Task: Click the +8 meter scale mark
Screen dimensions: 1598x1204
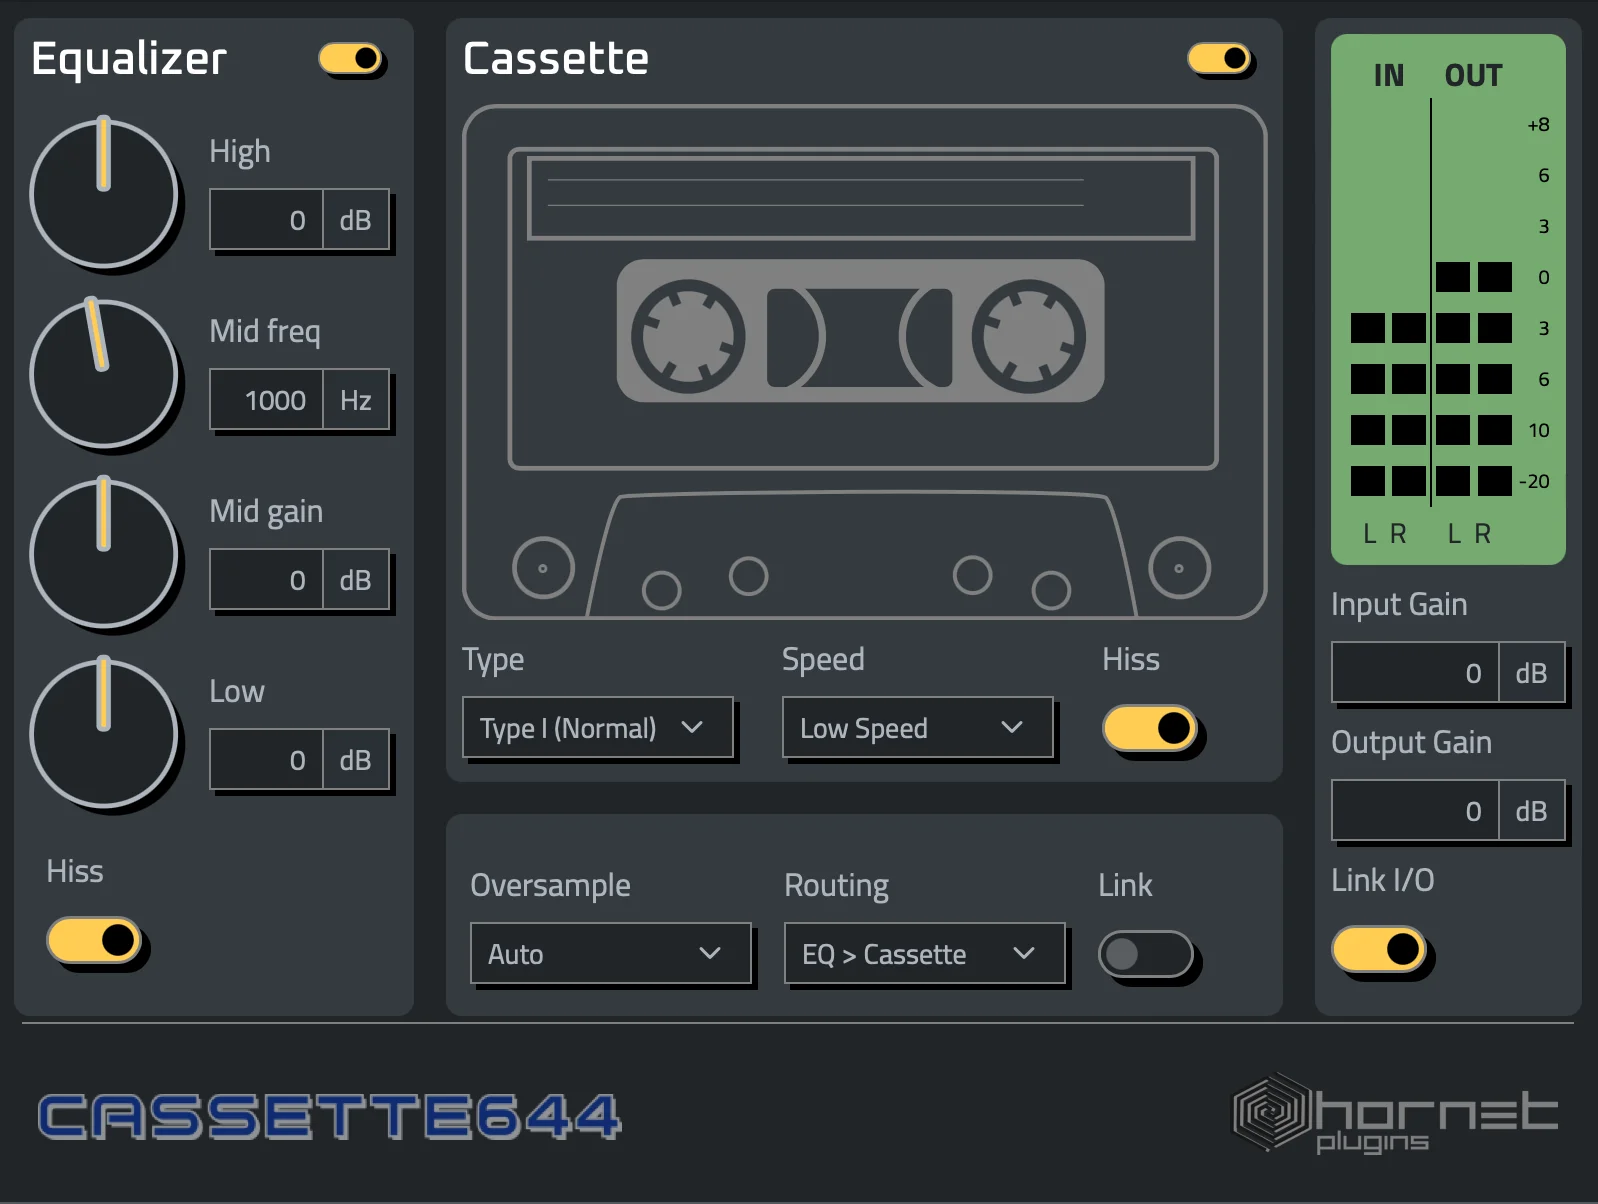Action: (x=1538, y=125)
